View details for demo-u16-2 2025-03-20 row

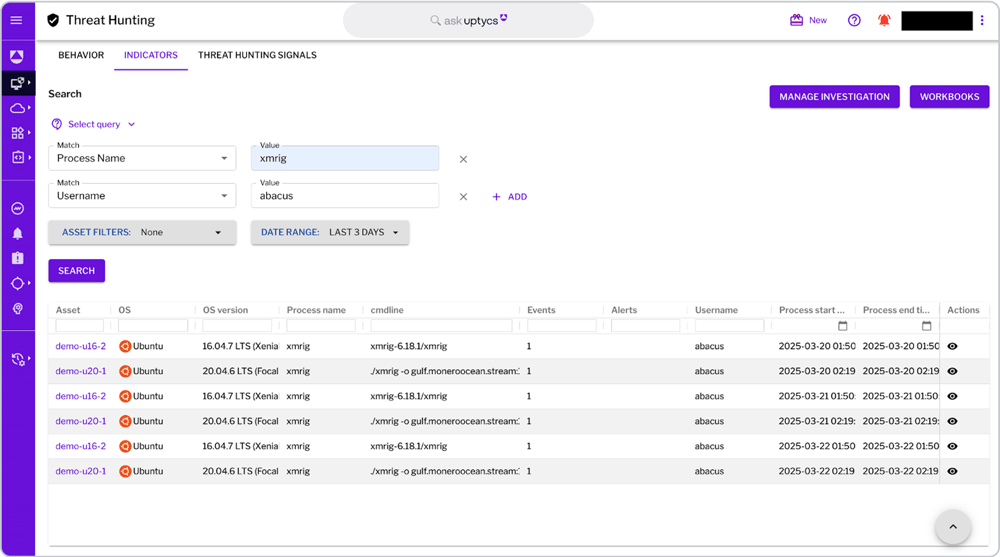tap(952, 346)
